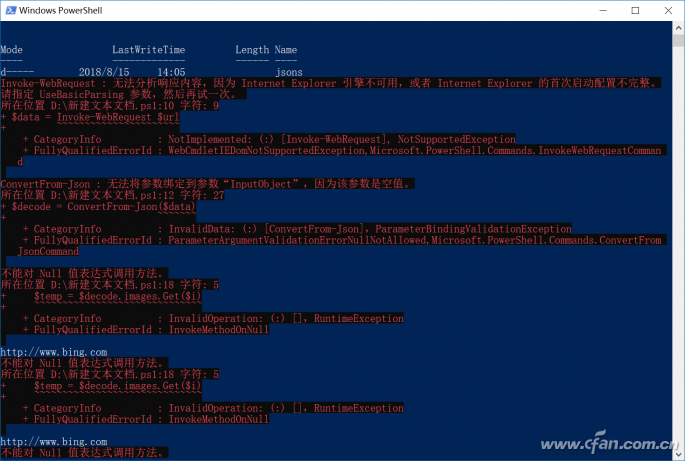The width and height of the screenshot is (685, 461).
Task: Maximize the Windows PowerShell window
Action: [634, 10]
